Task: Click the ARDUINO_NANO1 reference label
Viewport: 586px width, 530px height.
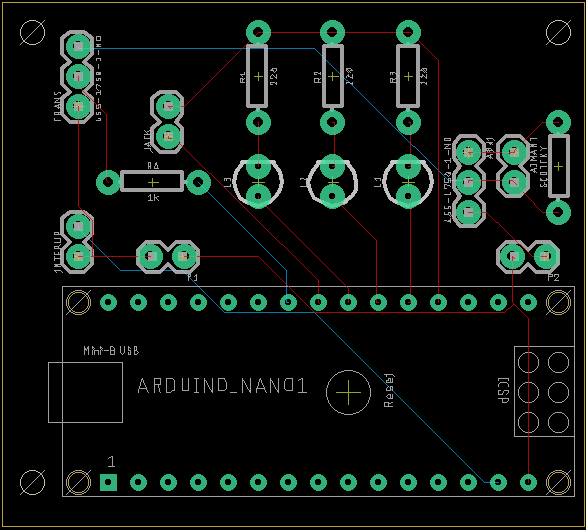Action: pos(223,386)
